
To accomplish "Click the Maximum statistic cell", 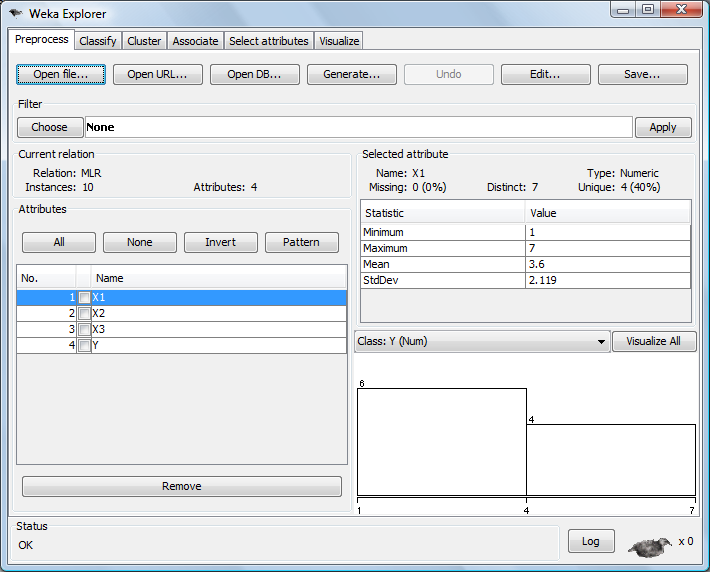I will tap(443, 248).
